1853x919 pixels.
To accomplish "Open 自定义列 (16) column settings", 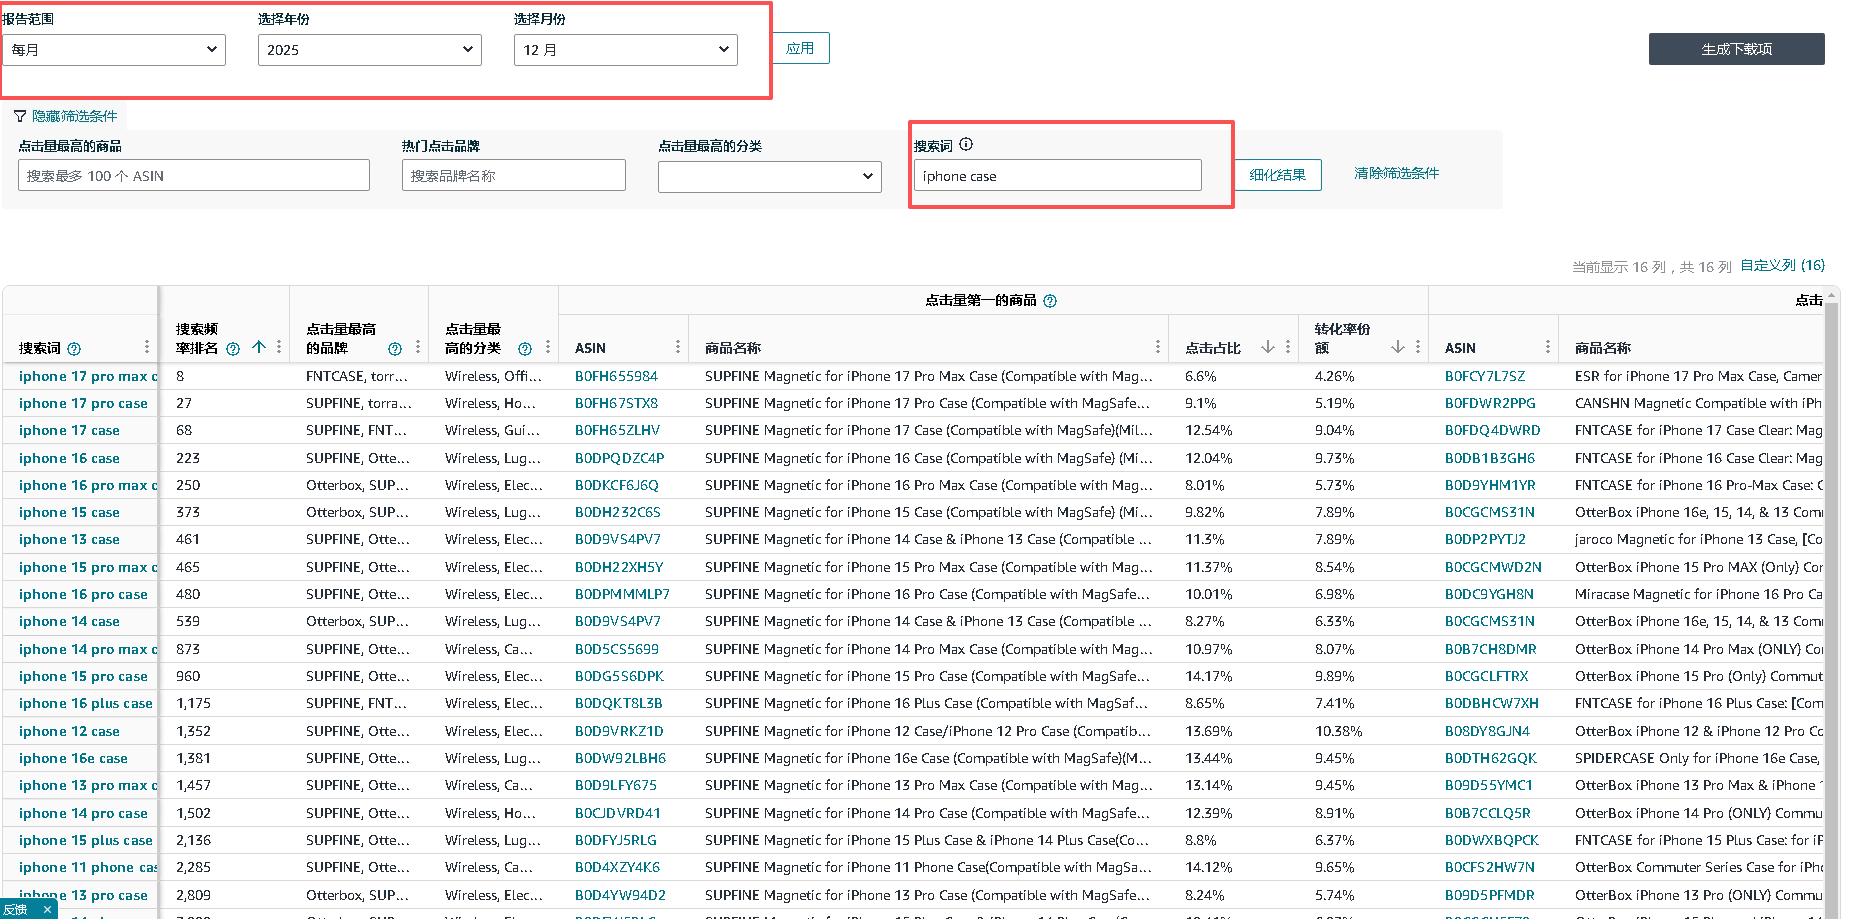I will (x=1782, y=266).
